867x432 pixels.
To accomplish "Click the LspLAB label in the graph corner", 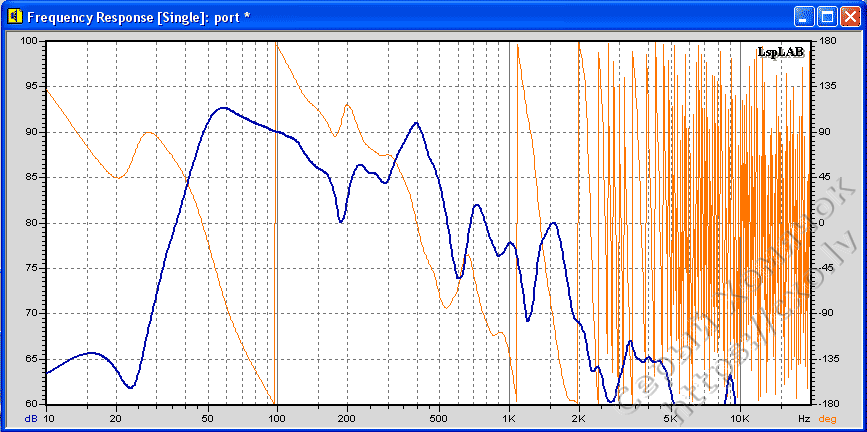I will point(781,52).
